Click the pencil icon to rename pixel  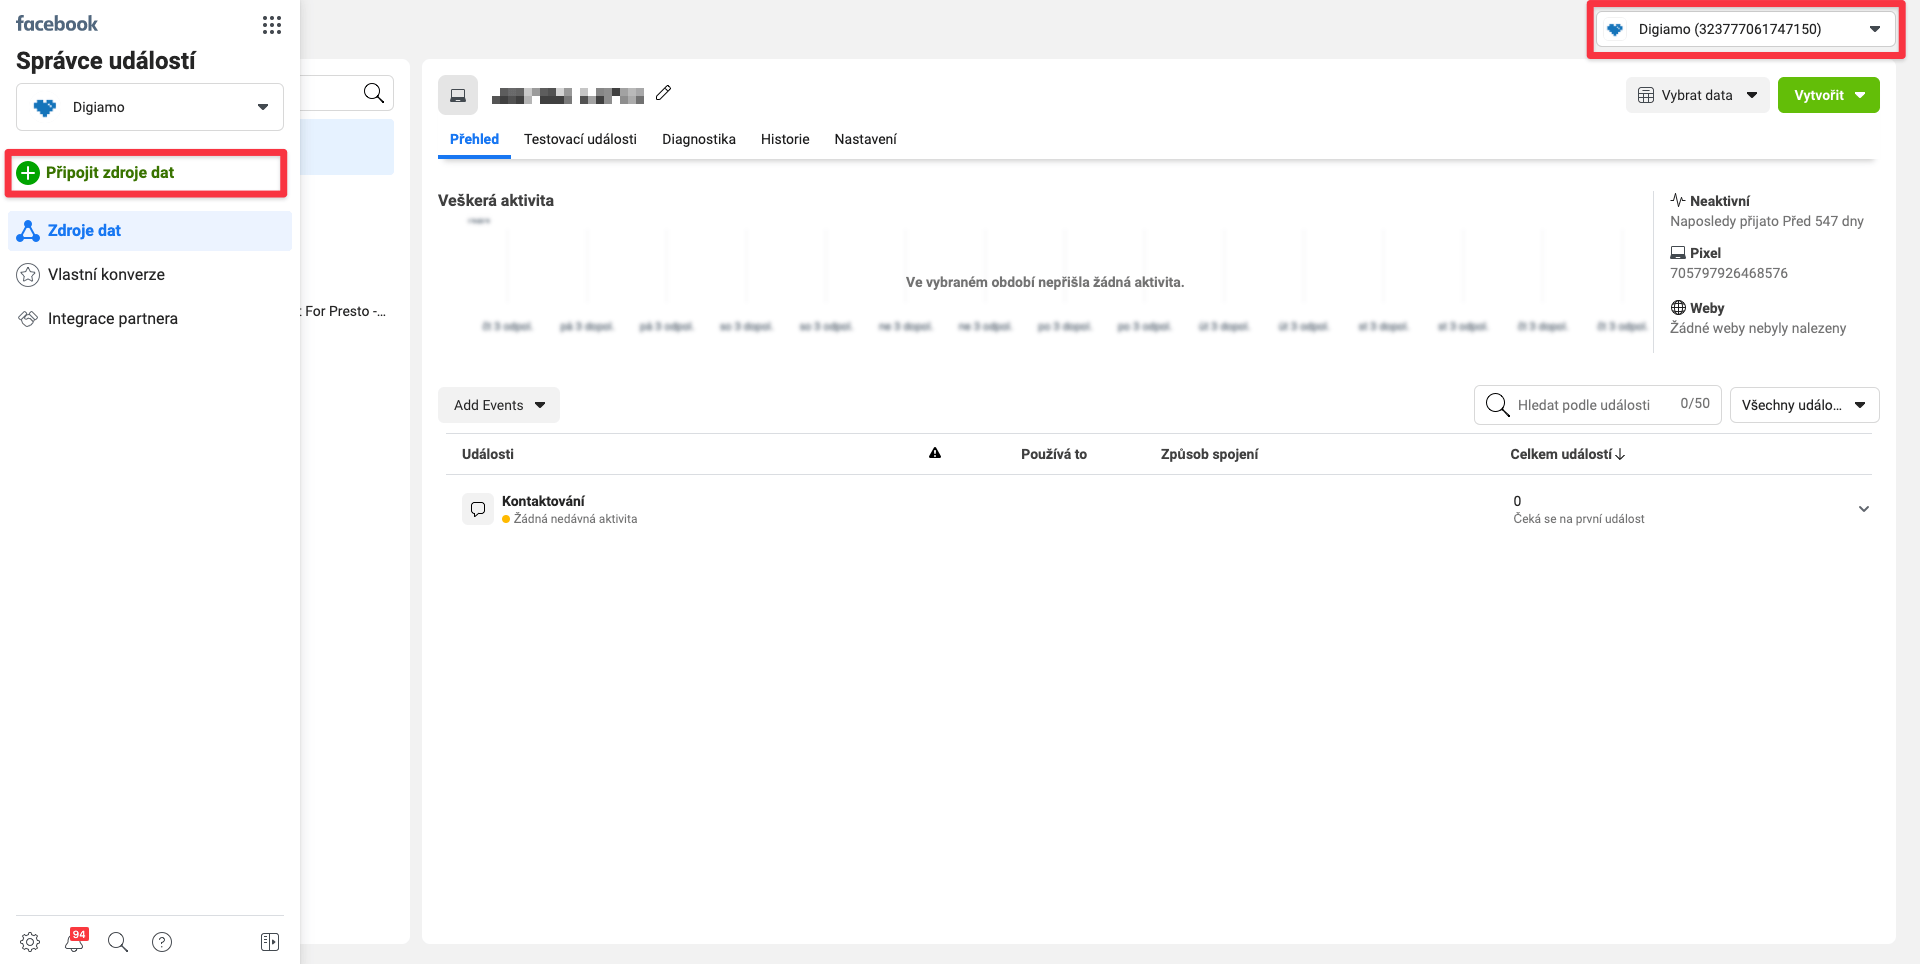(663, 93)
